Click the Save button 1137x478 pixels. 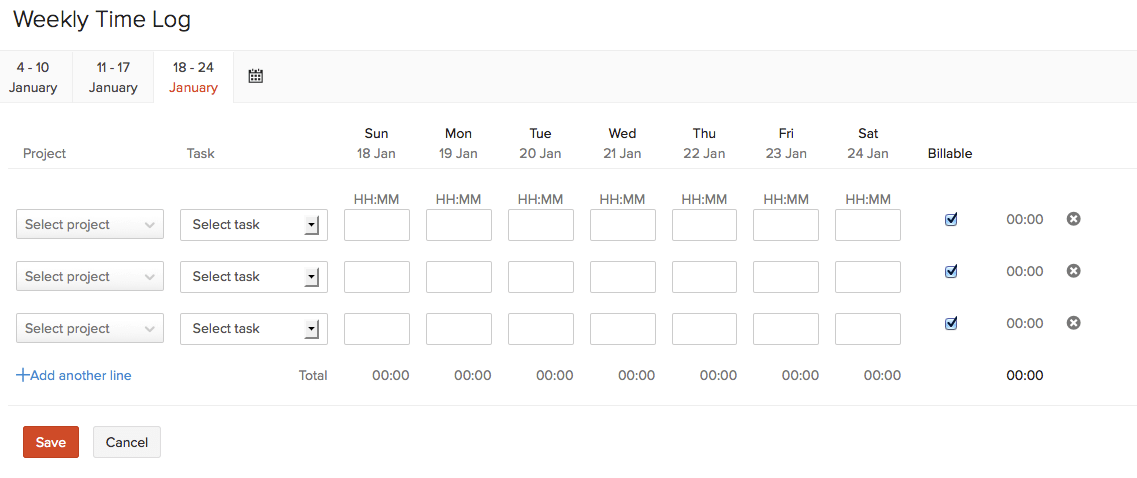[x=51, y=442]
